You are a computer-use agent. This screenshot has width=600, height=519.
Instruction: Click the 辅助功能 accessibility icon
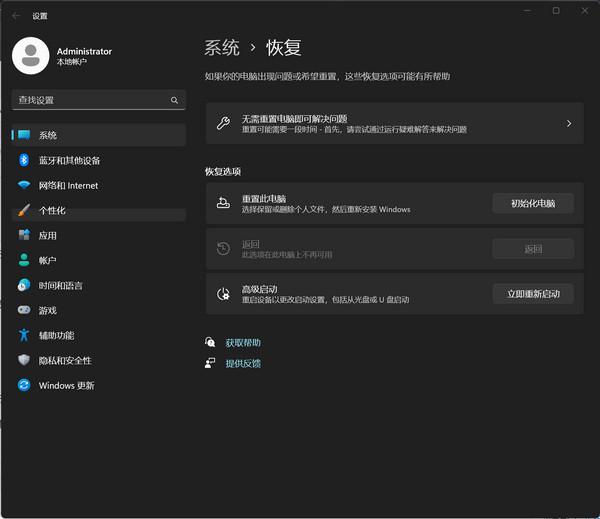24,335
